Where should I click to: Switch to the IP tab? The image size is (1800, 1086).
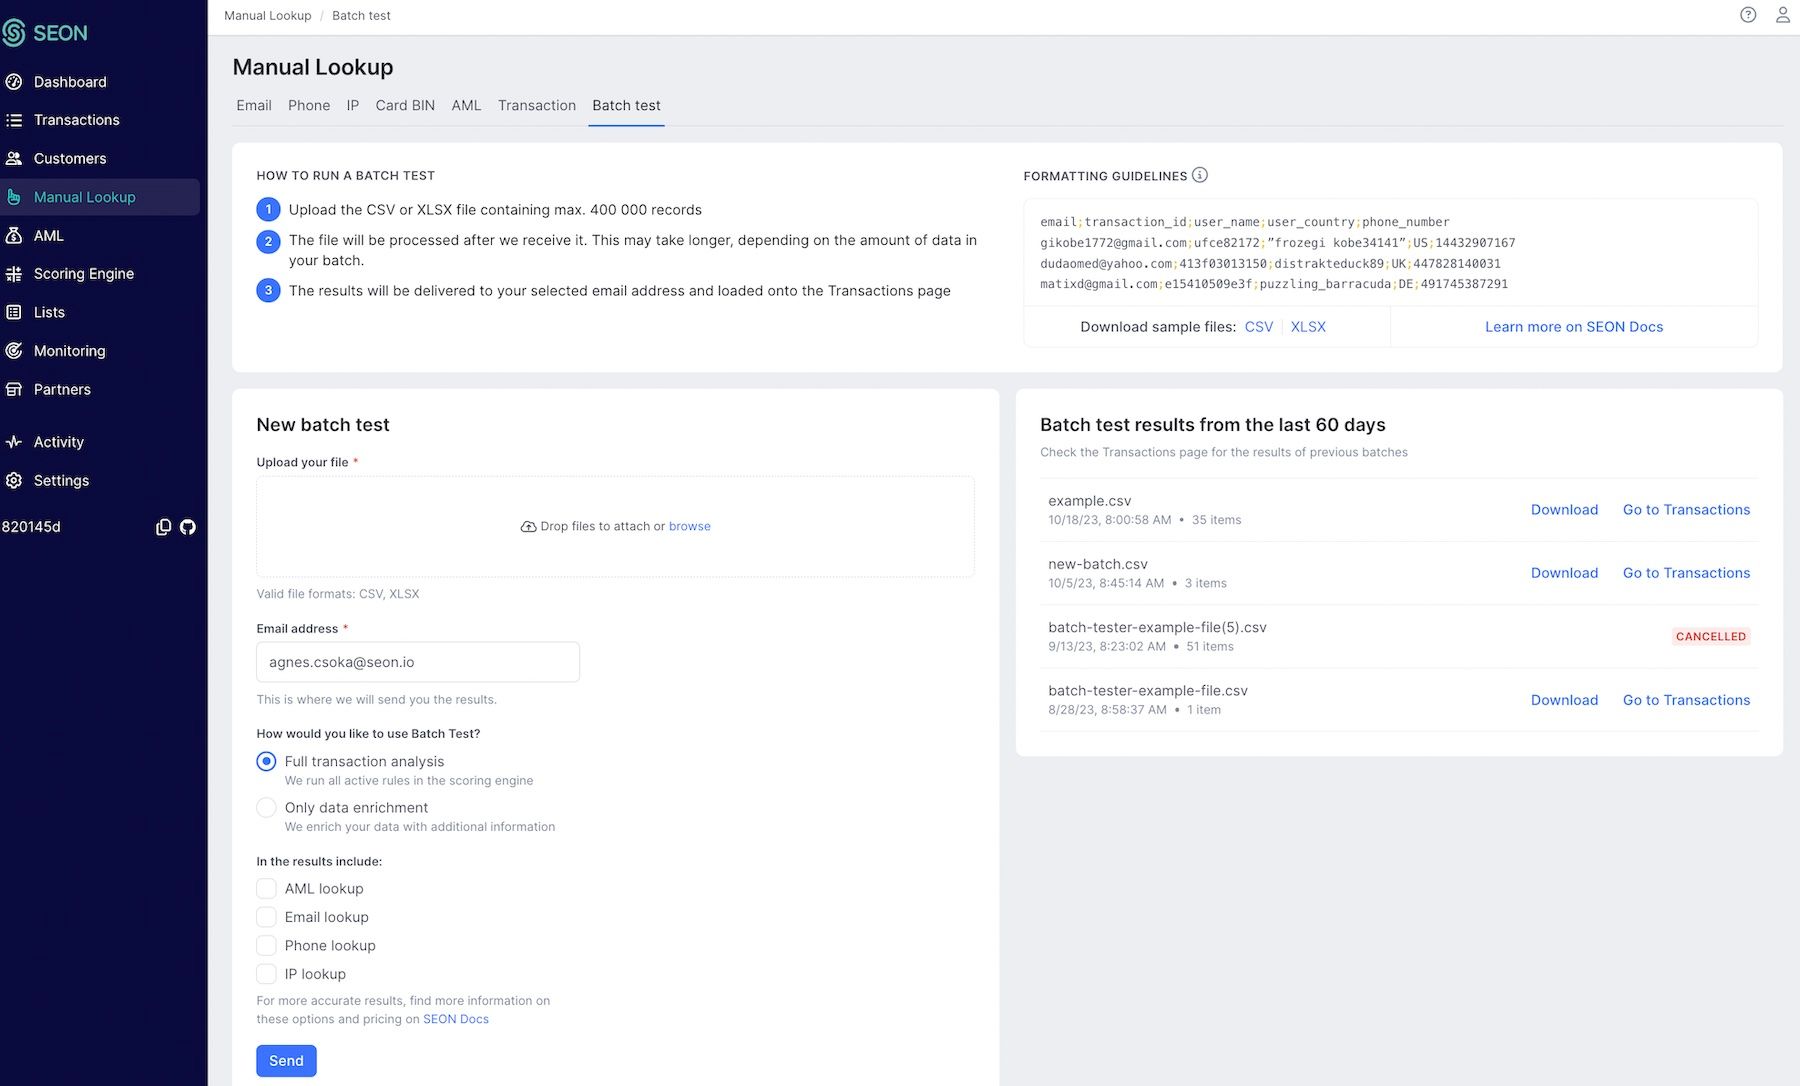click(x=353, y=106)
